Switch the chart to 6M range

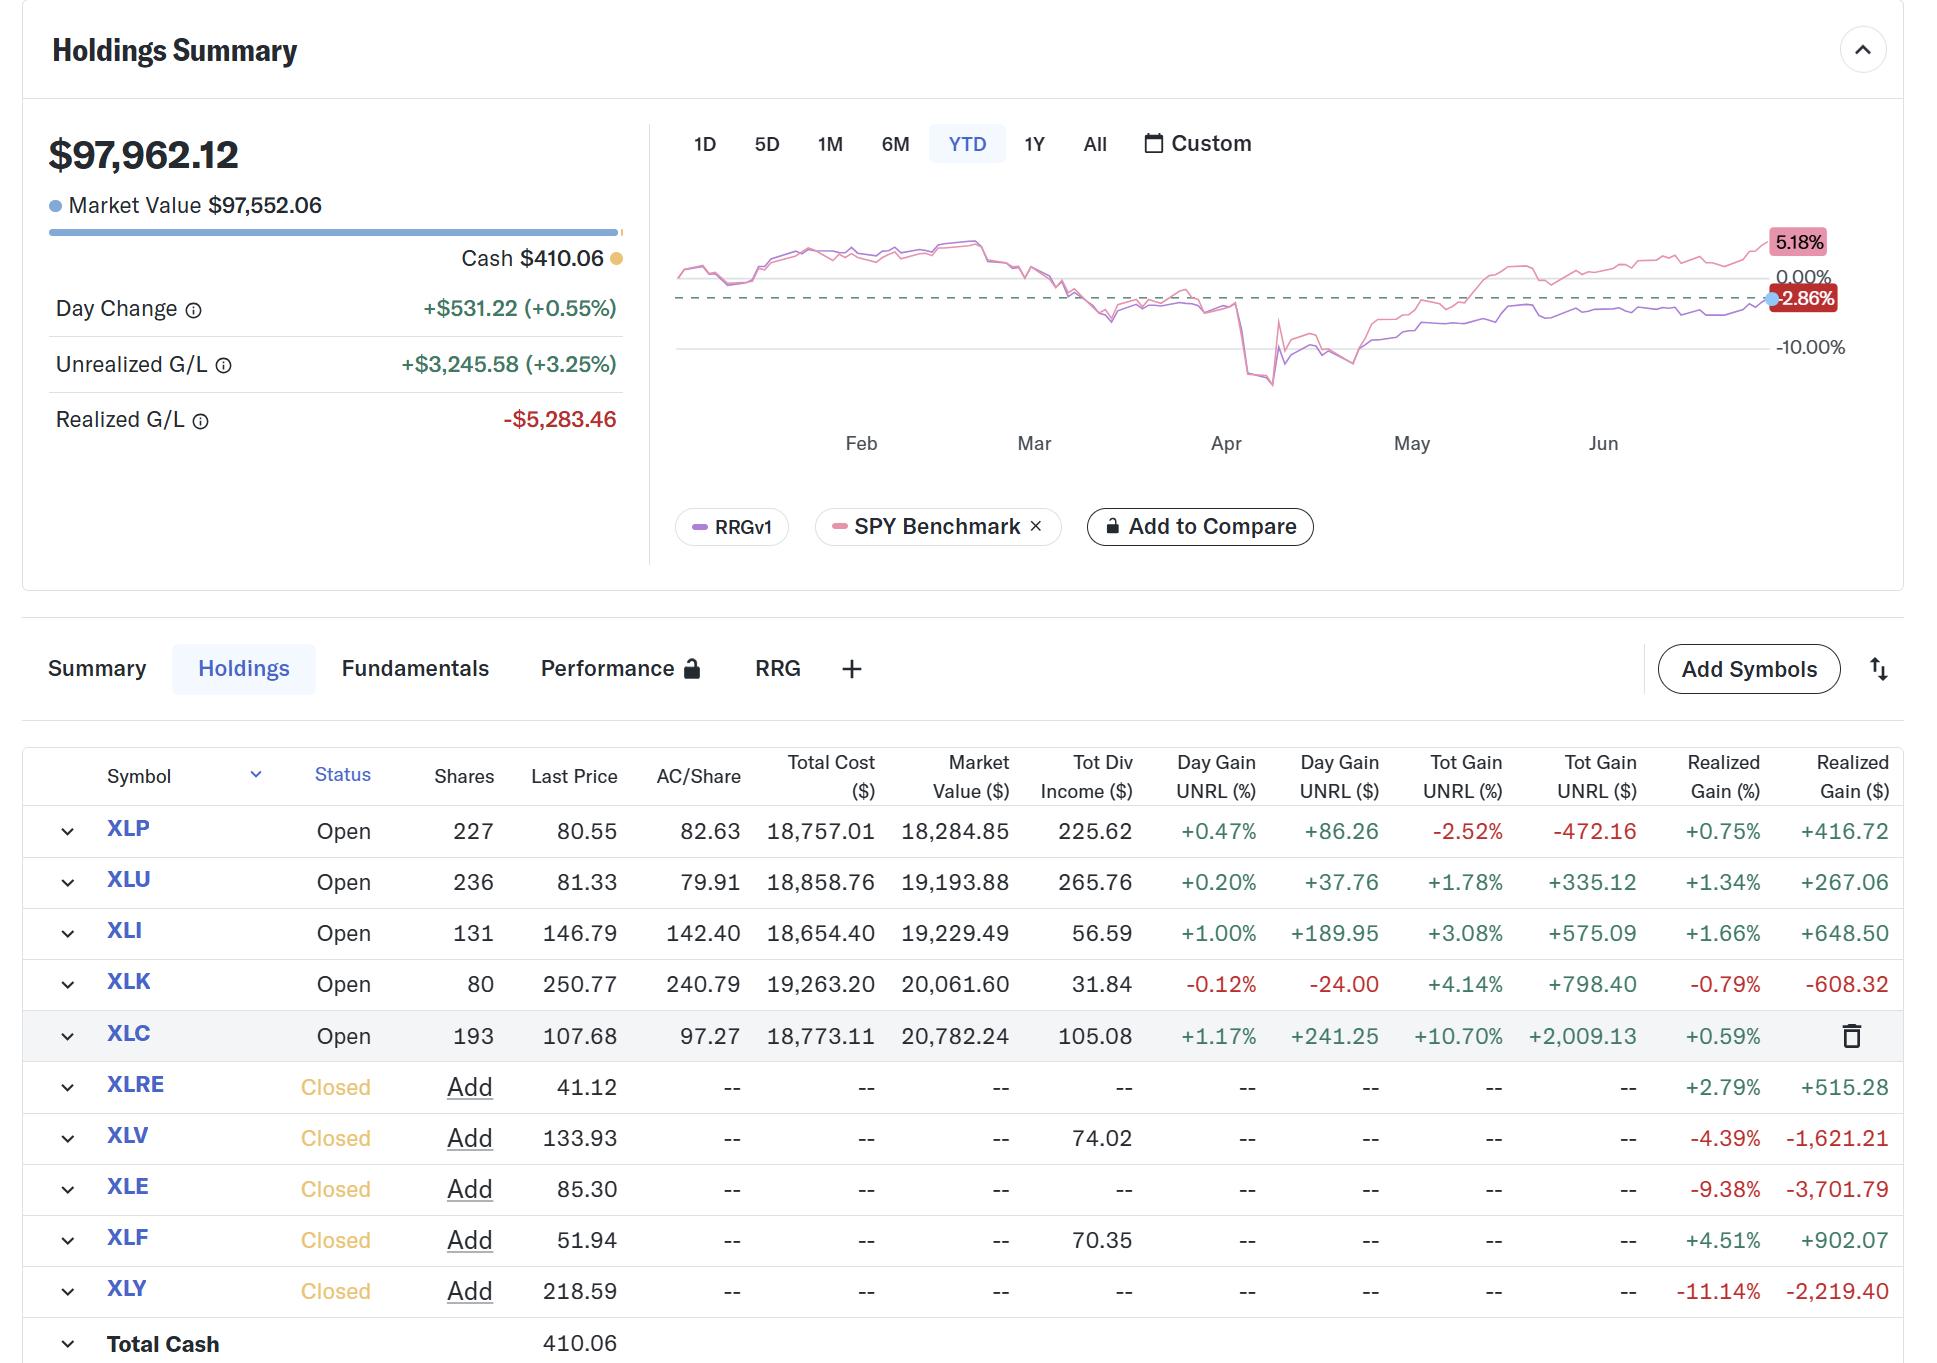[x=895, y=144]
